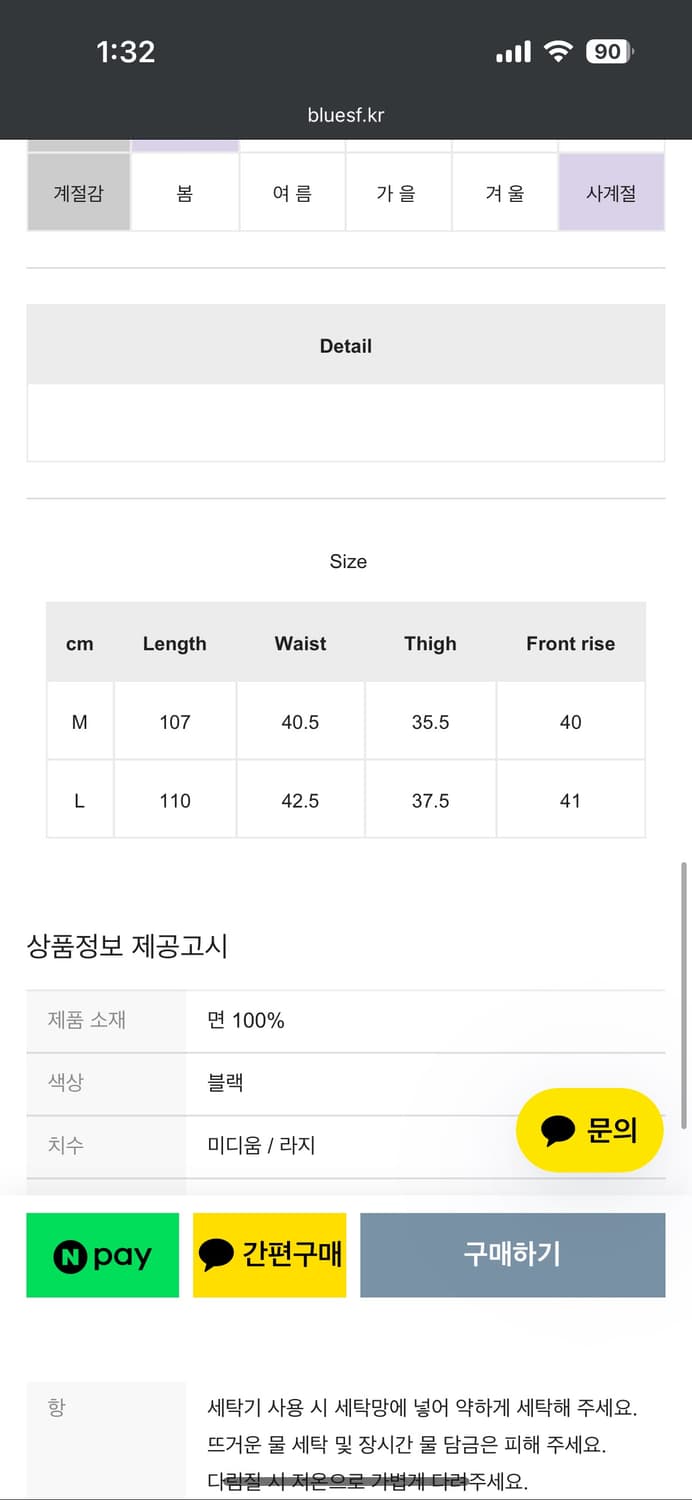The height and width of the screenshot is (1500, 692).
Task: Tap the 간편구매 quick purchase button
Action: pyautogui.click(x=269, y=1254)
